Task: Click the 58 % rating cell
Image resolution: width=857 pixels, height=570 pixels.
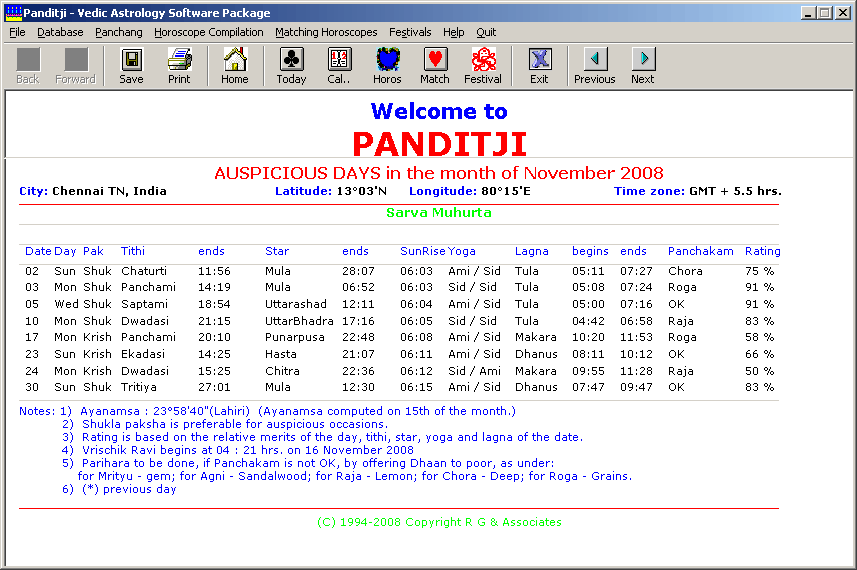Action: coord(760,338)
